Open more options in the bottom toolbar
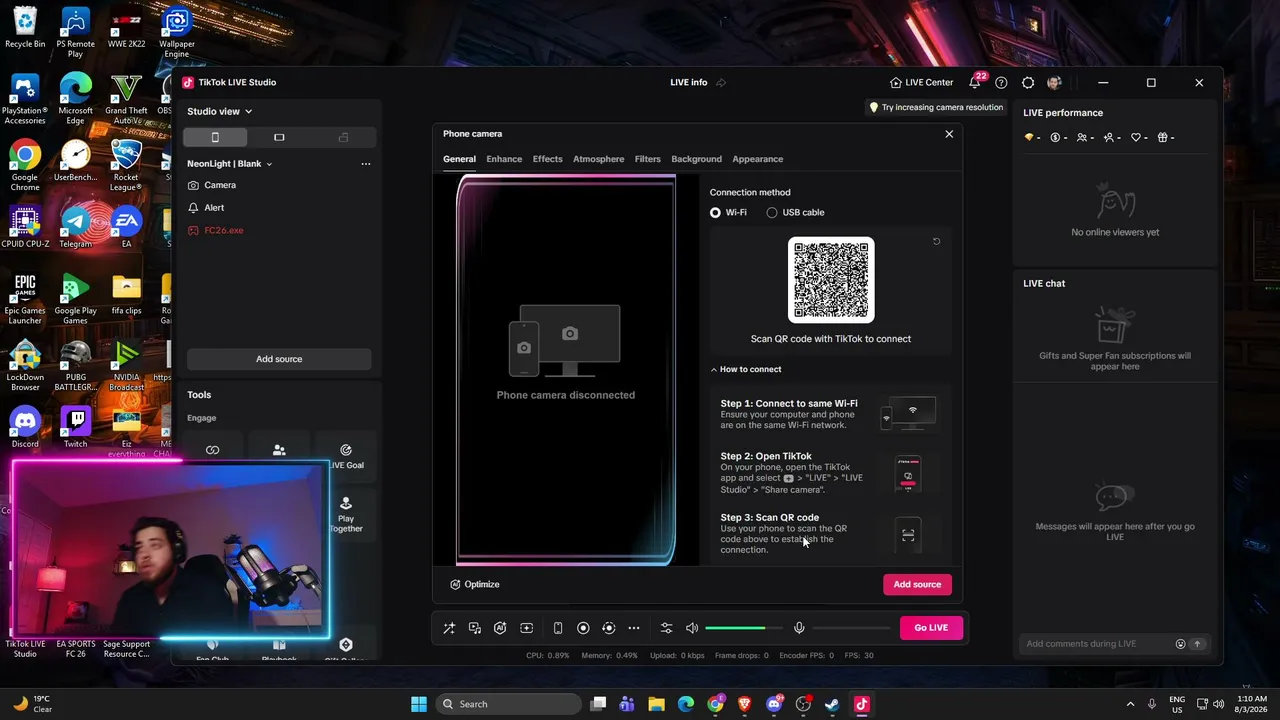 tap(634, 628)
